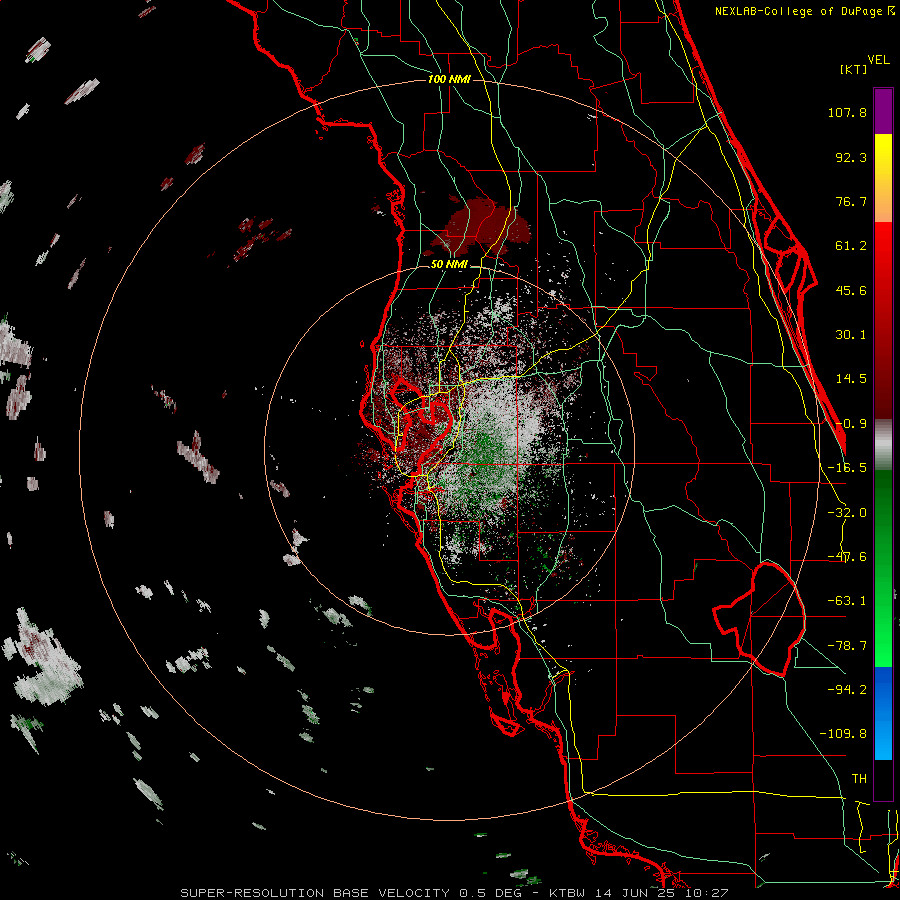Pick the purple segment of the color bar
This screenshot has width=900, height=900.
click(x=883, y=112)
